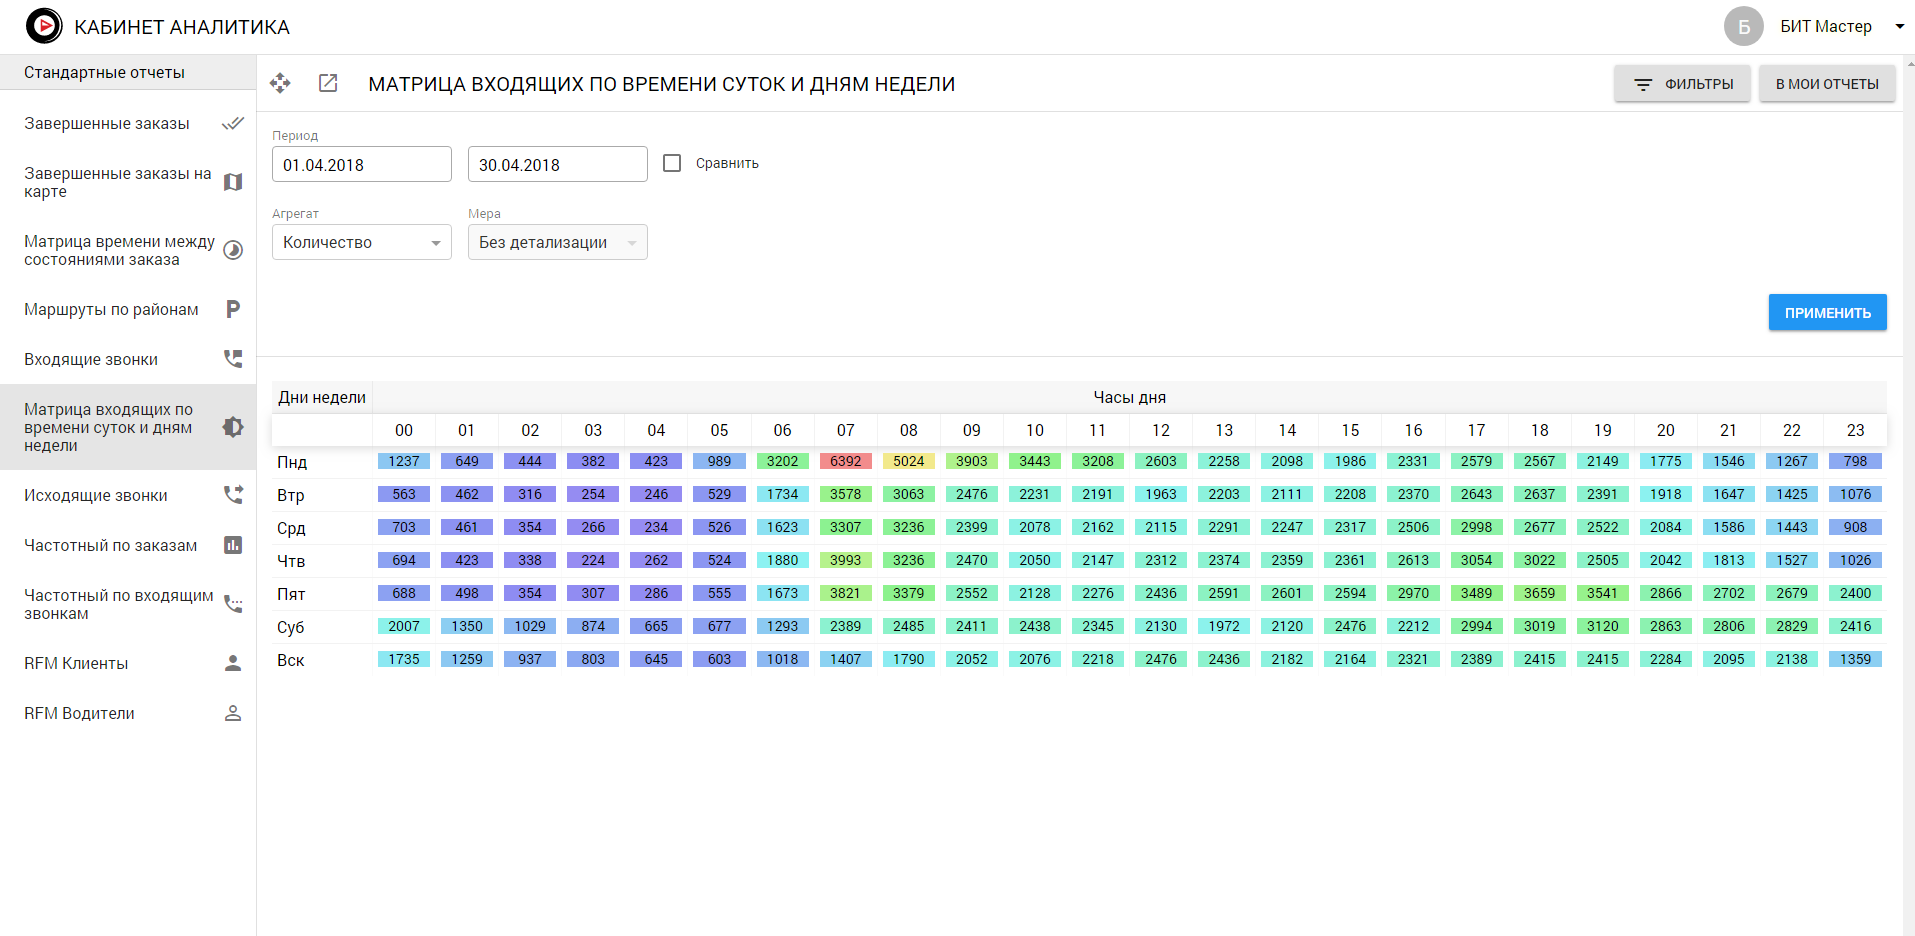The height and width of the screenshot is (936, 1915).
Task: Click the red 6392 heatmap cell
Action: 845,461
